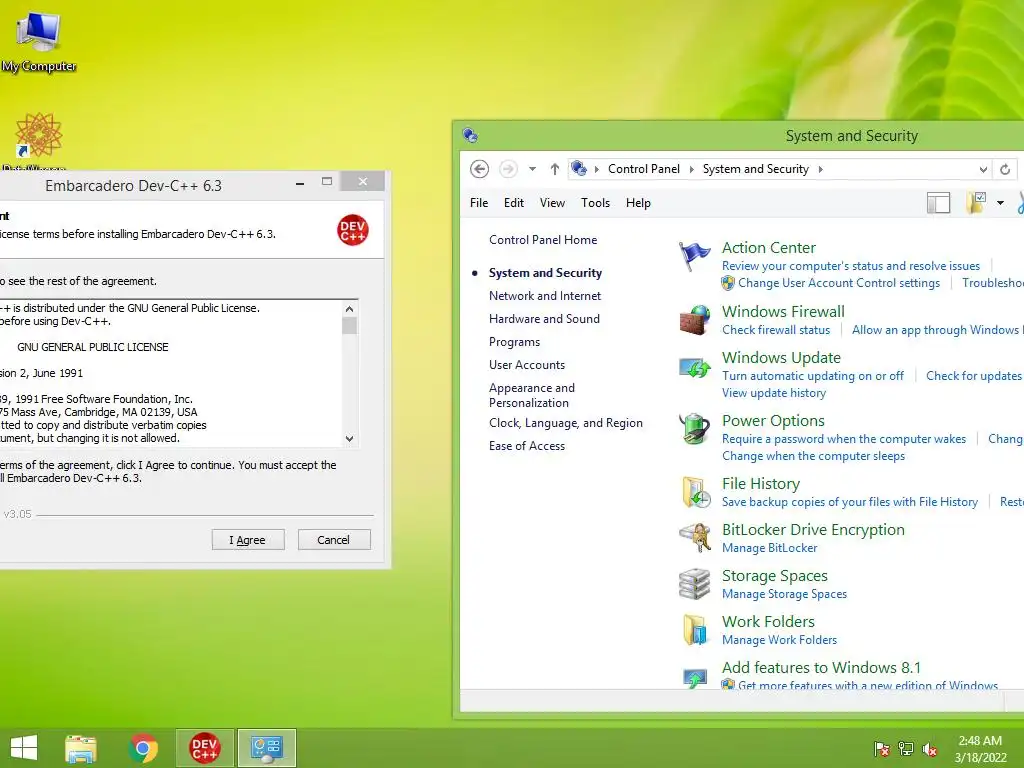Open the File History folder icon
Image resolution: width=1024 pixels, height=768 pixels.
coord(696,492)
